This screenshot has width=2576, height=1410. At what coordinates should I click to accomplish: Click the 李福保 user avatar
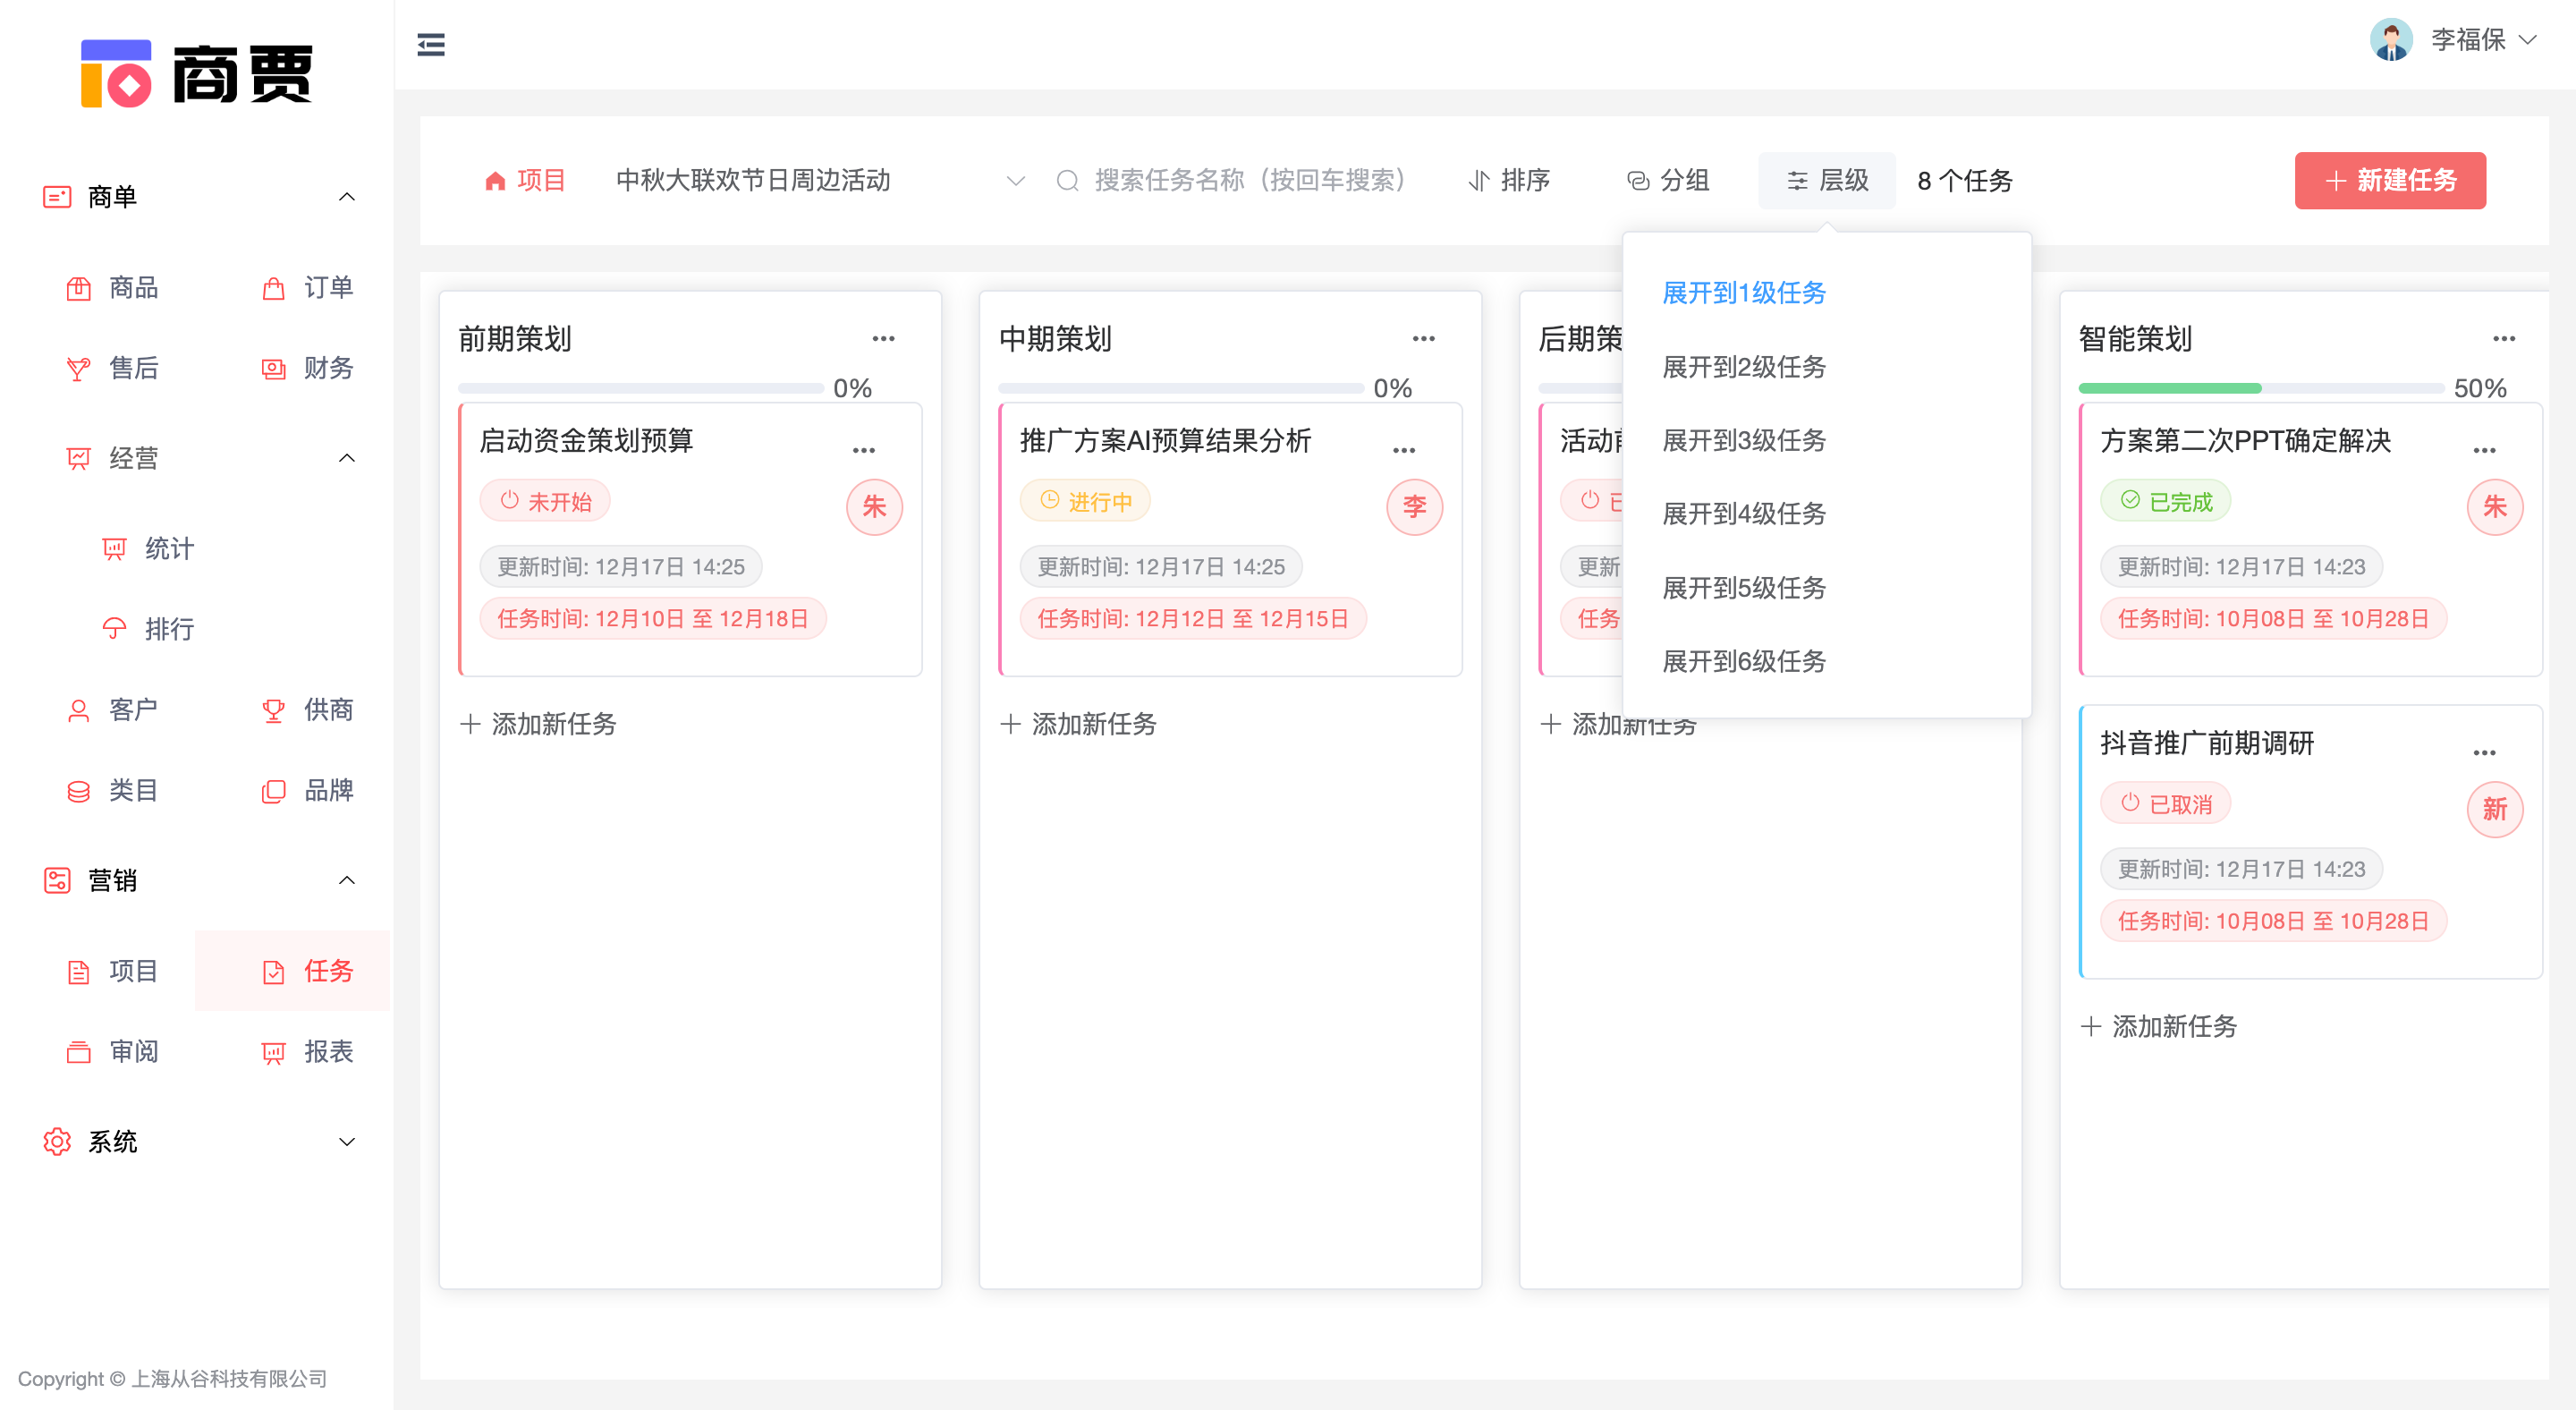2391,41
